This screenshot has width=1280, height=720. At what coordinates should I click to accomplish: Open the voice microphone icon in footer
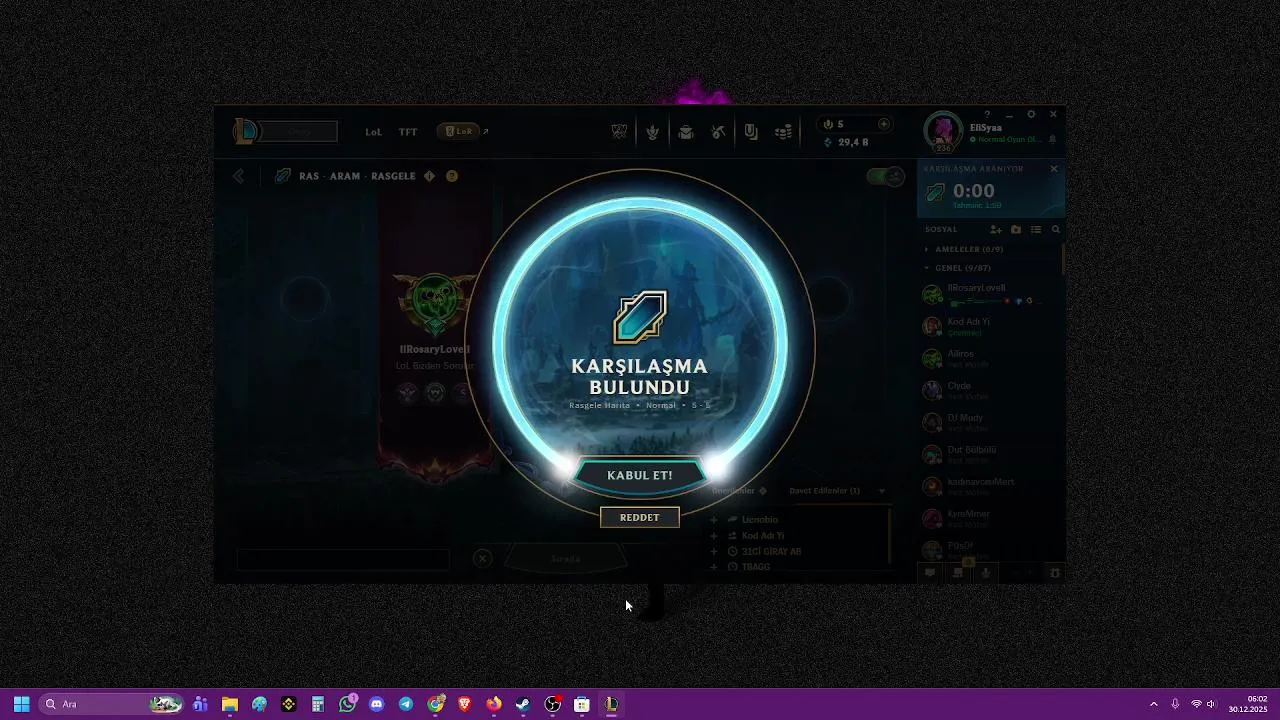pyautogui.click(x=986, y=573)
